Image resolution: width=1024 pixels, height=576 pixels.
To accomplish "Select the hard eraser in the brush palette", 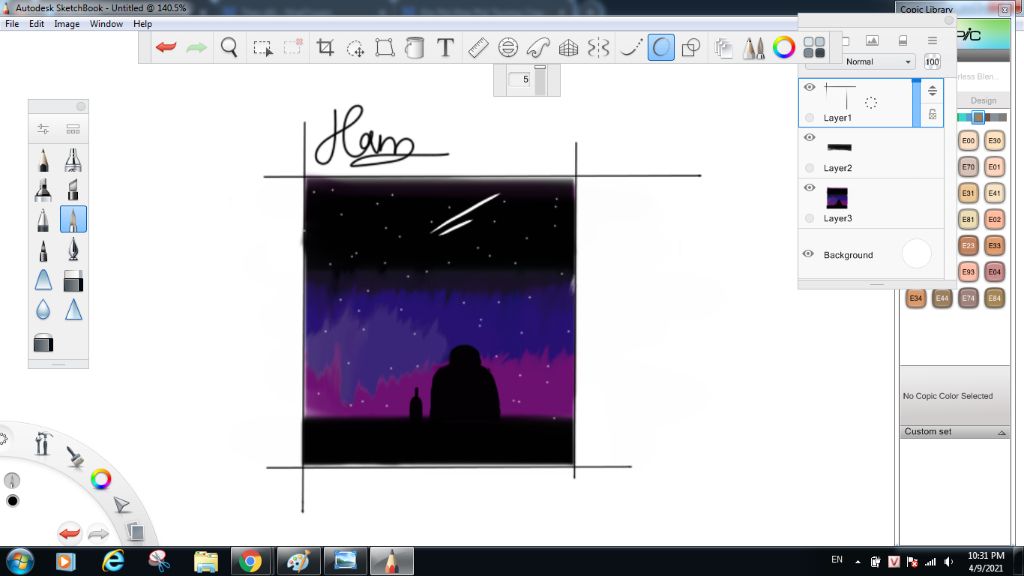I will point(72,281).
